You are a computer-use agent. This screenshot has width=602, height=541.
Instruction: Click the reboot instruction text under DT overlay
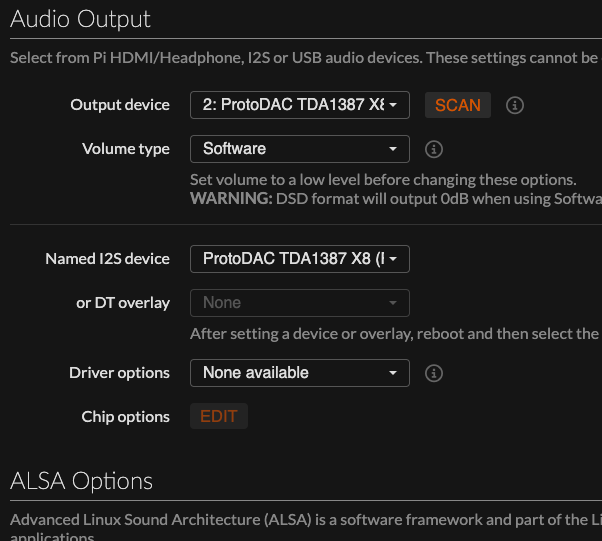coord(396,334)
